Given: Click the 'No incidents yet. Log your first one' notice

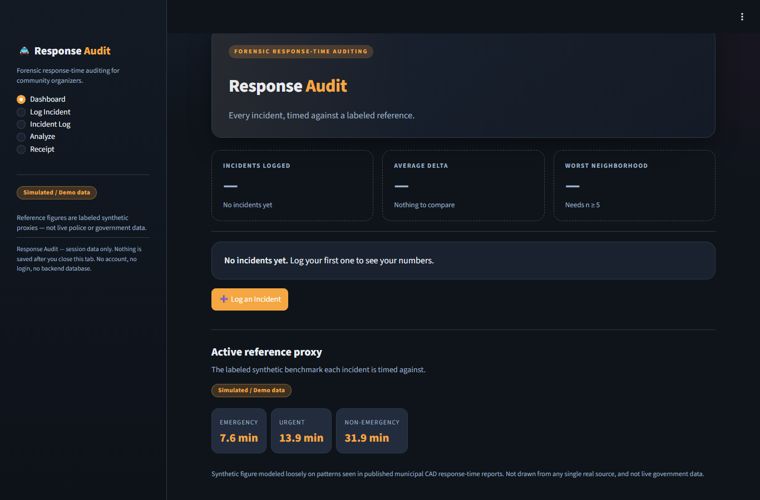Looking at the screenshot, I should point(463,261).
